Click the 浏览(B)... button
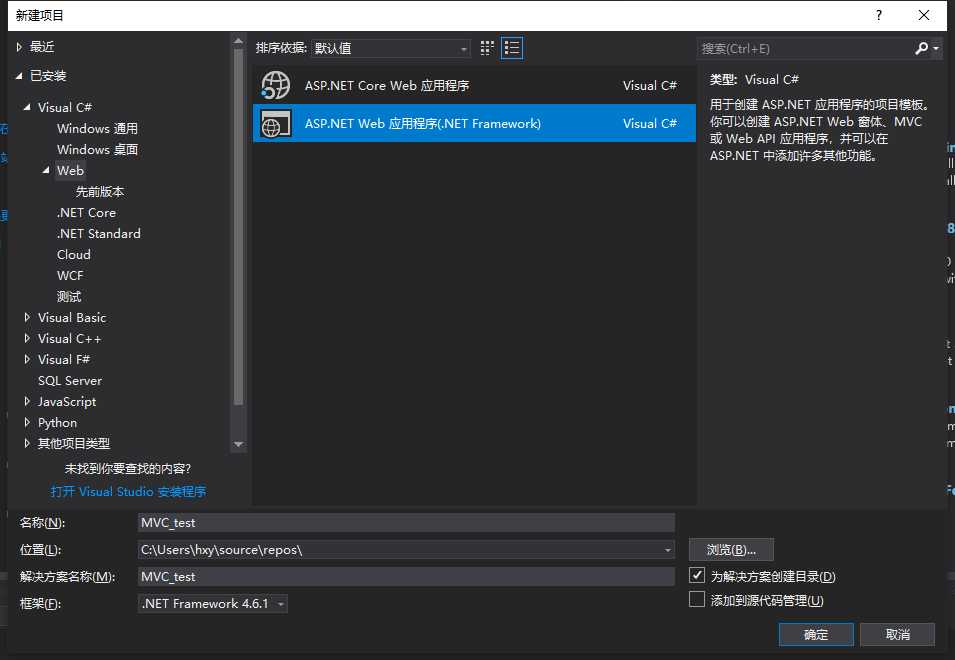 coord(731,550)
